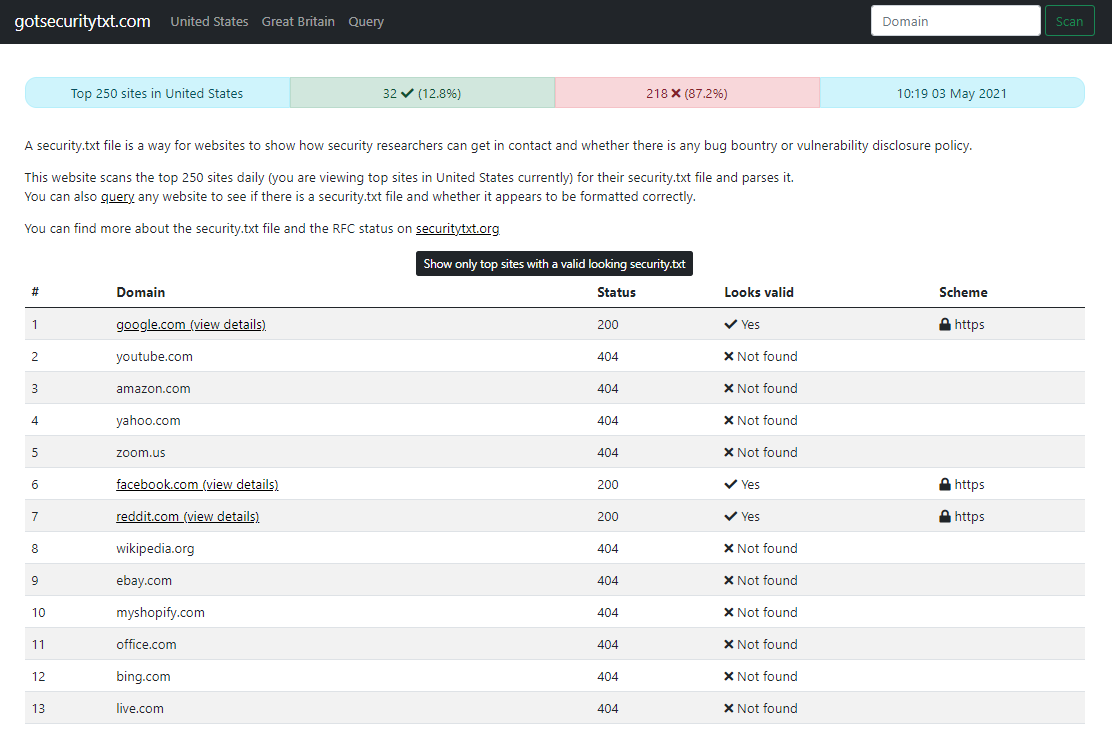This screenshot has width=1112, height=733.
Task: Click the inline query link in description
Action: tap(117, 197)
